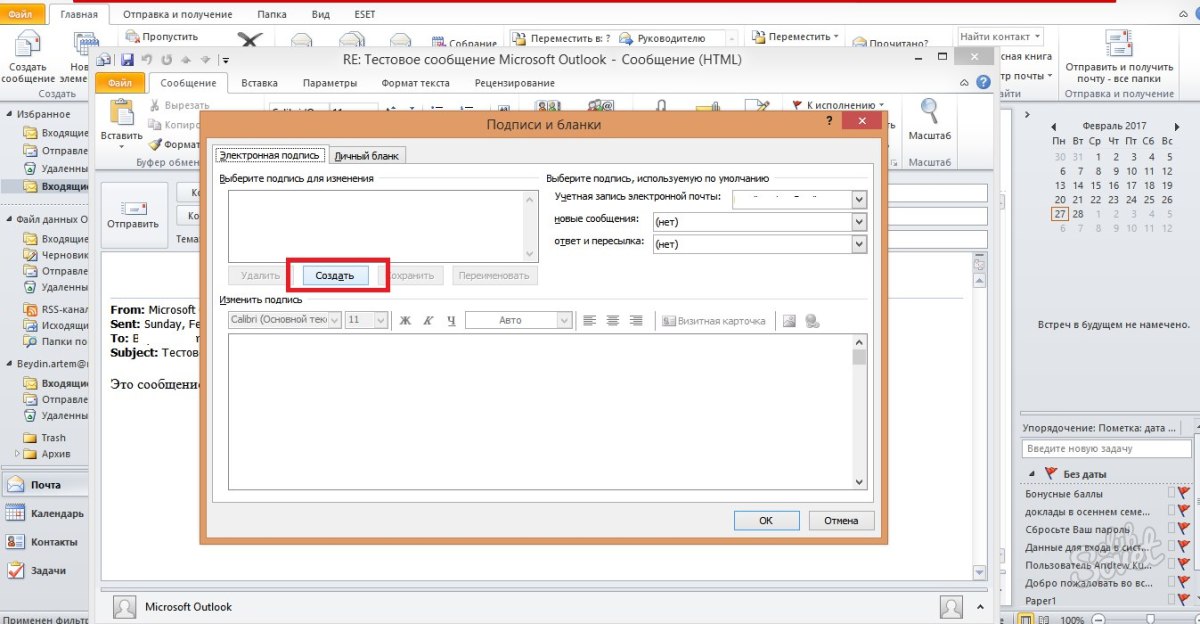1200x624 pixels.
Task: Click the Отправить envelope button
Action: (133, 214)
